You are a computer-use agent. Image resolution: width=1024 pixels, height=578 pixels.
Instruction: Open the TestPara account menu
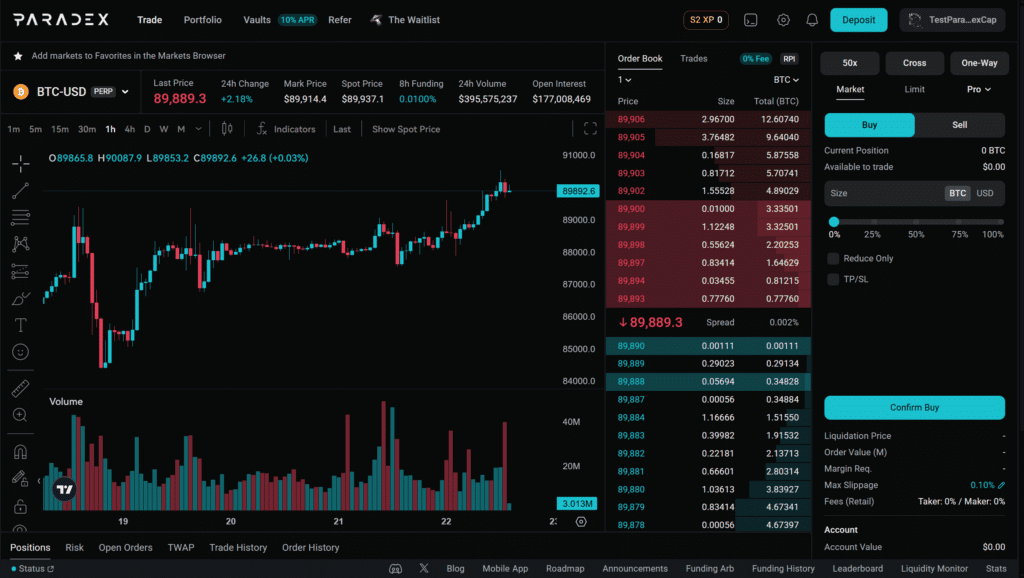click(954, 20)
